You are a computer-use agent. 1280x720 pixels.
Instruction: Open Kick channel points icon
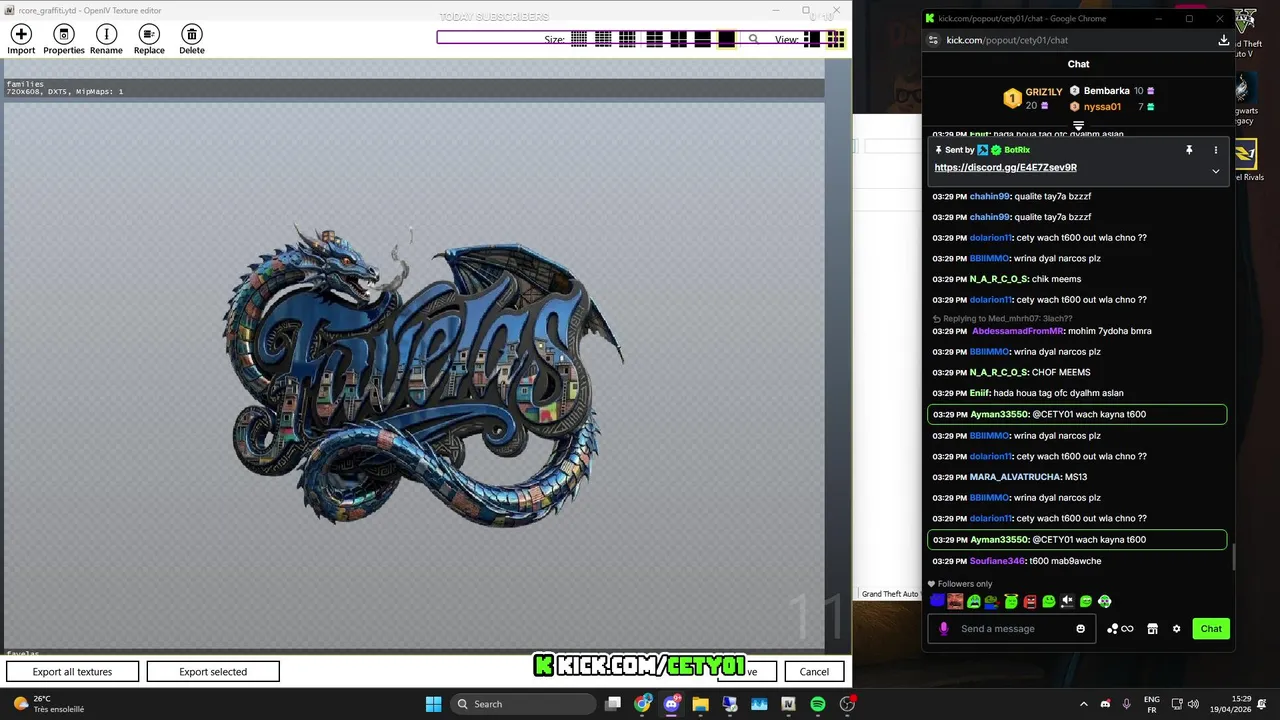(1120, 629)
